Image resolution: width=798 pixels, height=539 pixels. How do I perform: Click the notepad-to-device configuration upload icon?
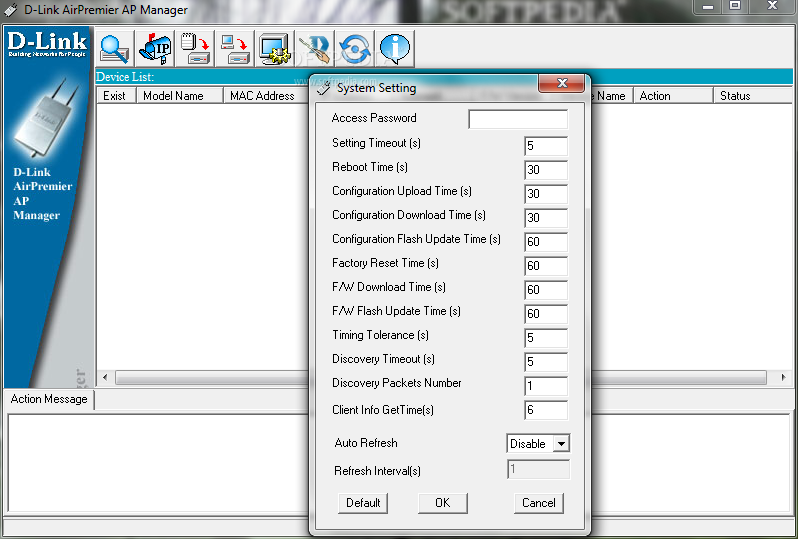coord(195,49)
